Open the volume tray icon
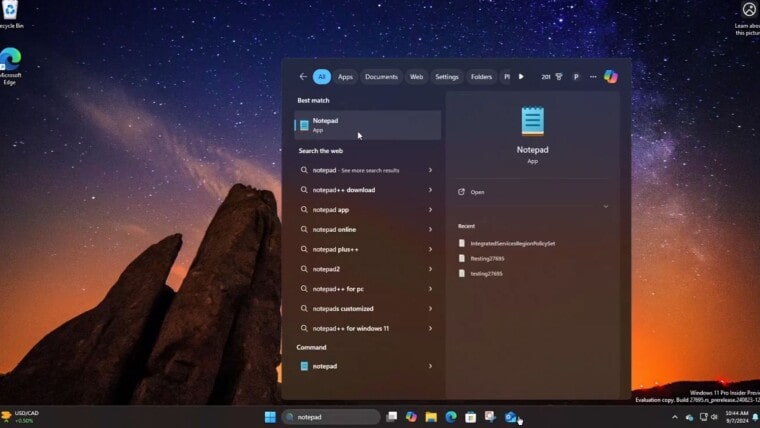 tap(714, 417)
